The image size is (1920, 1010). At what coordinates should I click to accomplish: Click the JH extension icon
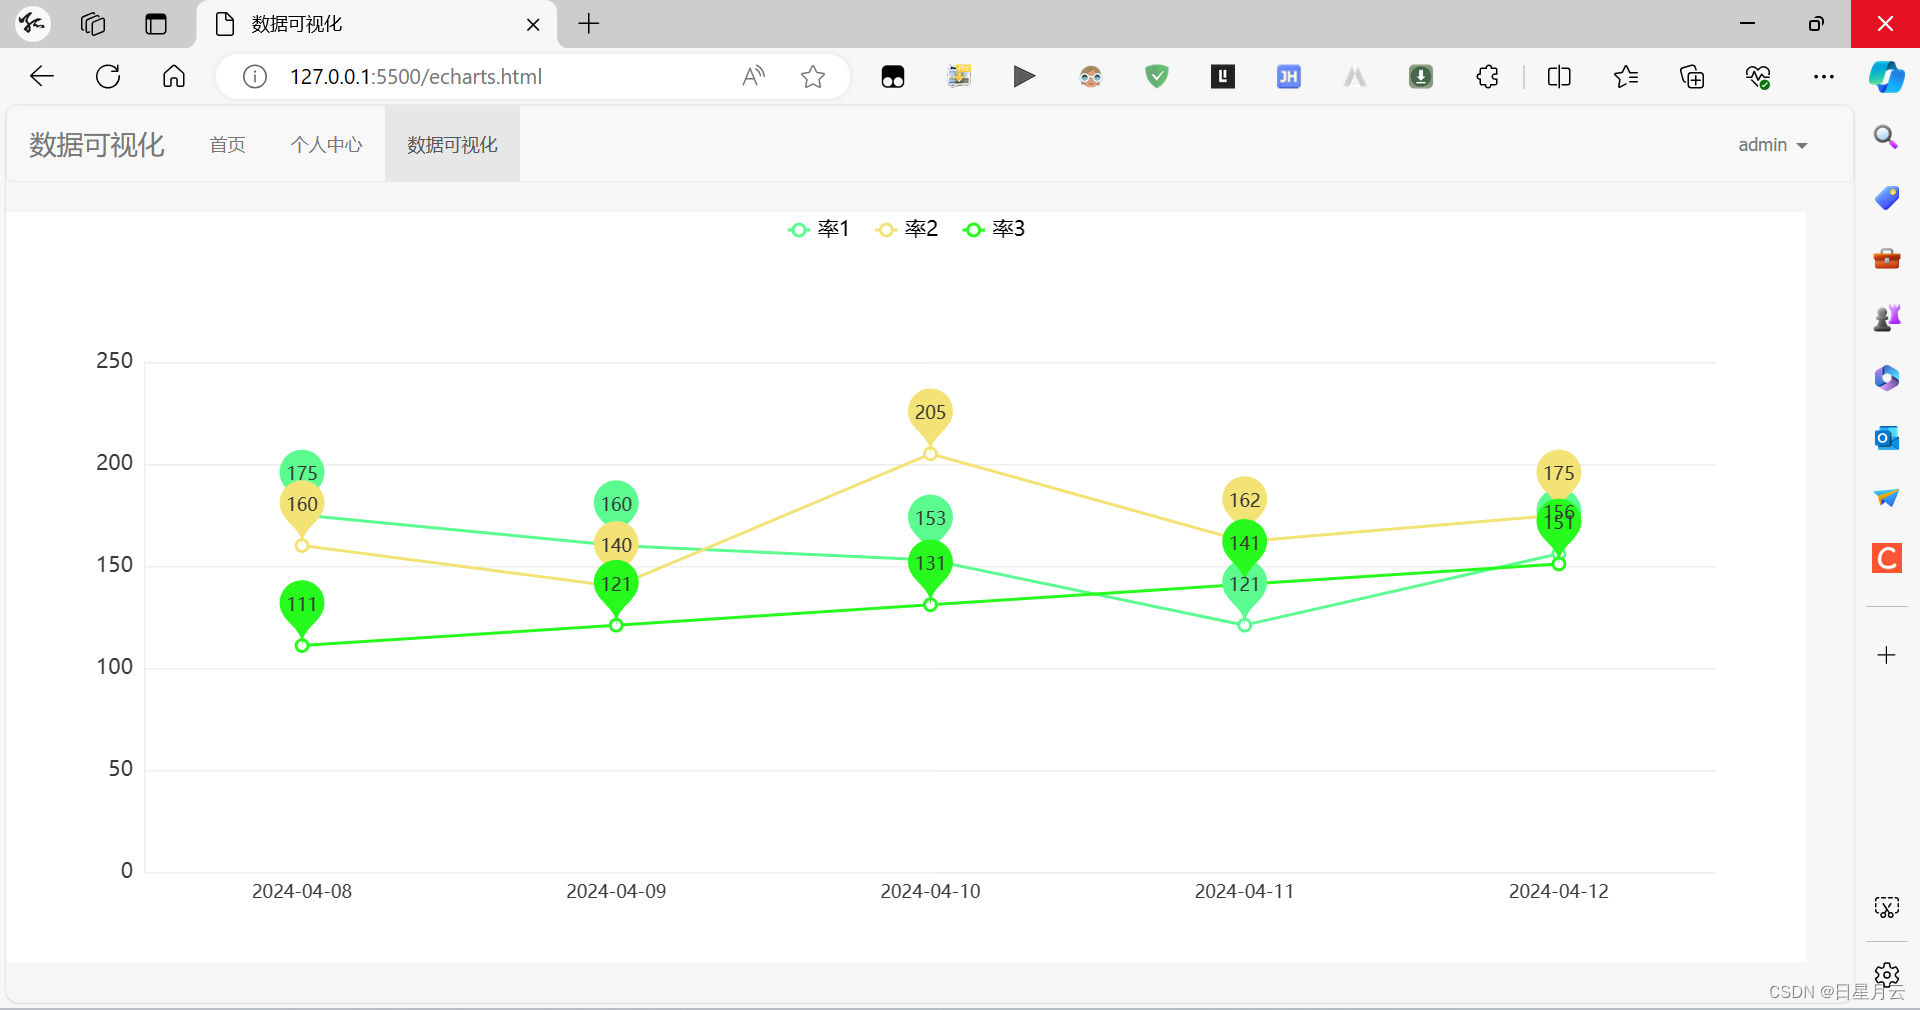pyautogui.click(x=1289, y=76)
